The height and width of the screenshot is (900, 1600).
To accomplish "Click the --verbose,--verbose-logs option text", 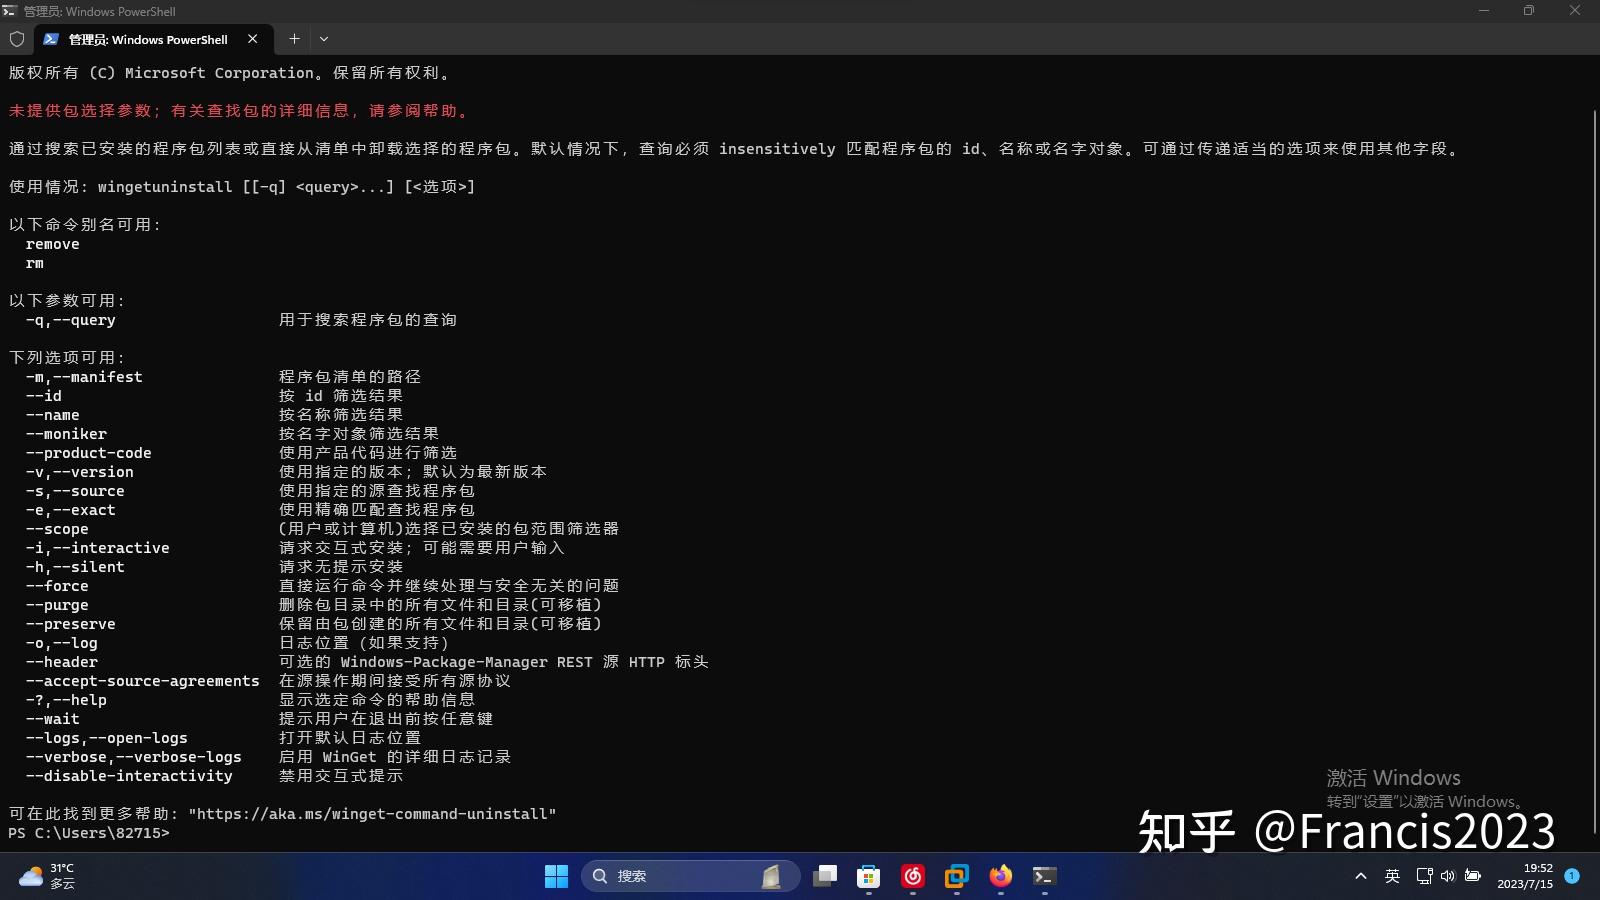I will 134,757.
